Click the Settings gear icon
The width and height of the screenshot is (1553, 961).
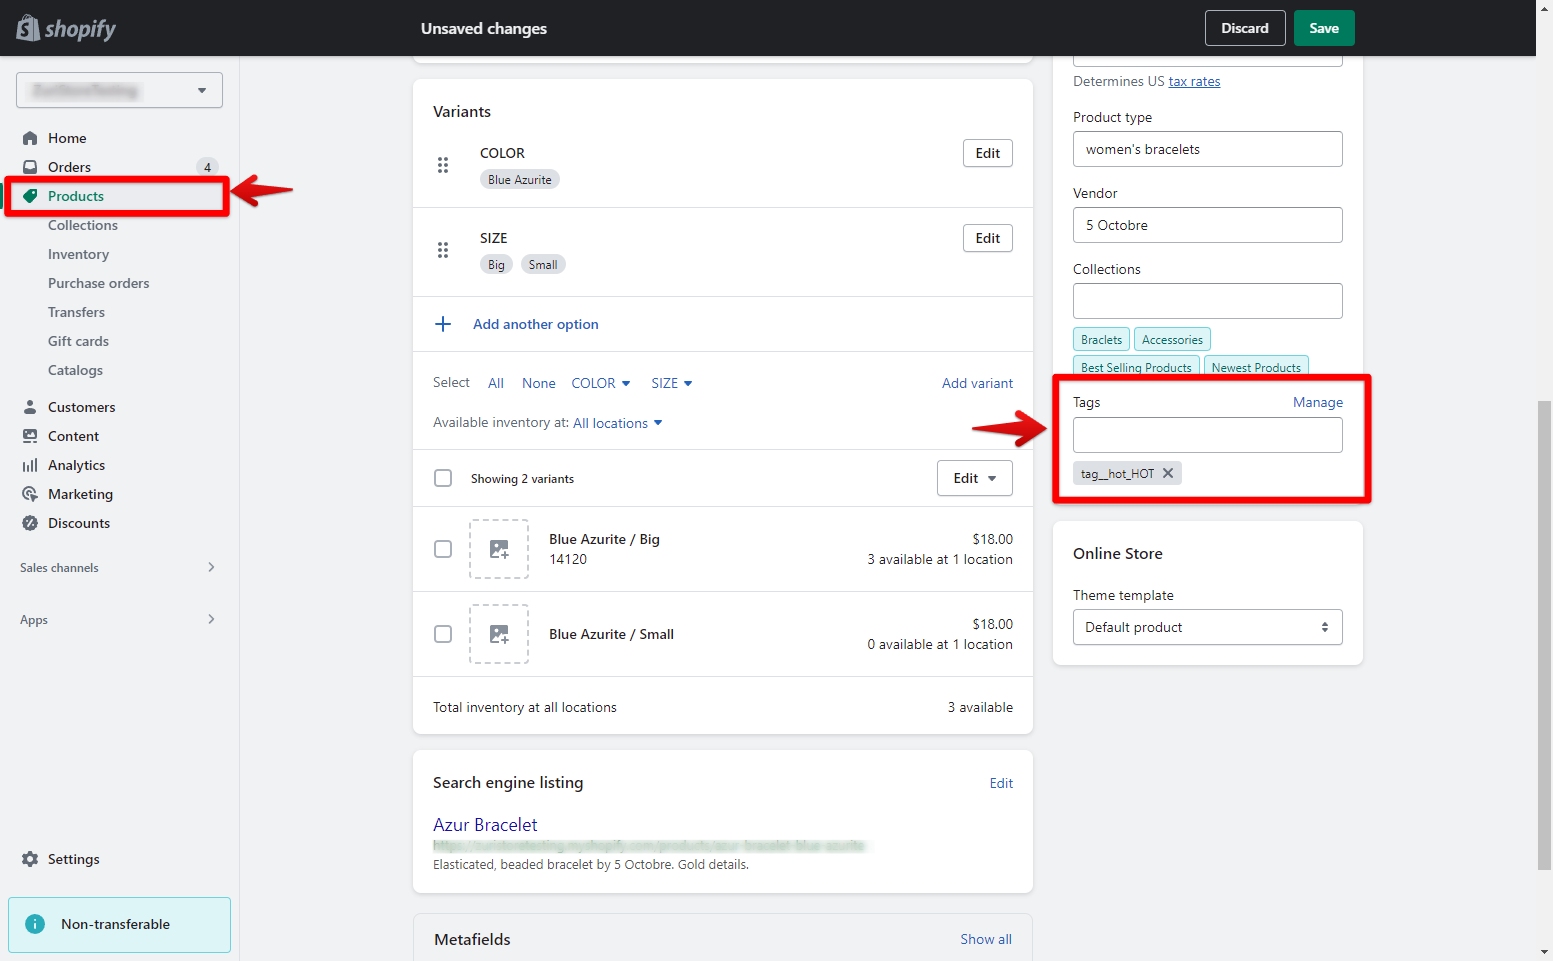coord(30,859)
